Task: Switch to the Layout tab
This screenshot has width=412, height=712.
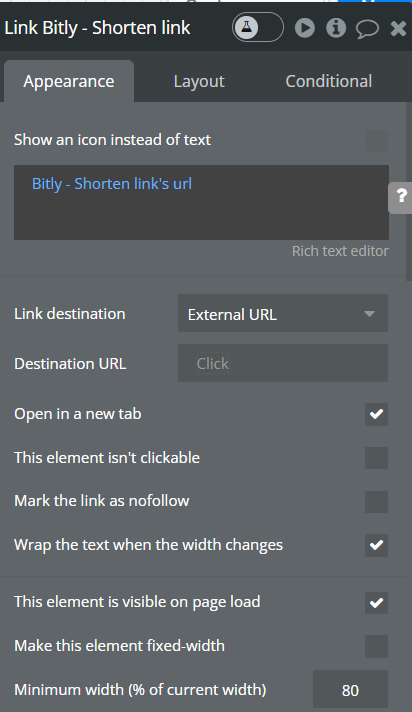Action: point(199,81)
